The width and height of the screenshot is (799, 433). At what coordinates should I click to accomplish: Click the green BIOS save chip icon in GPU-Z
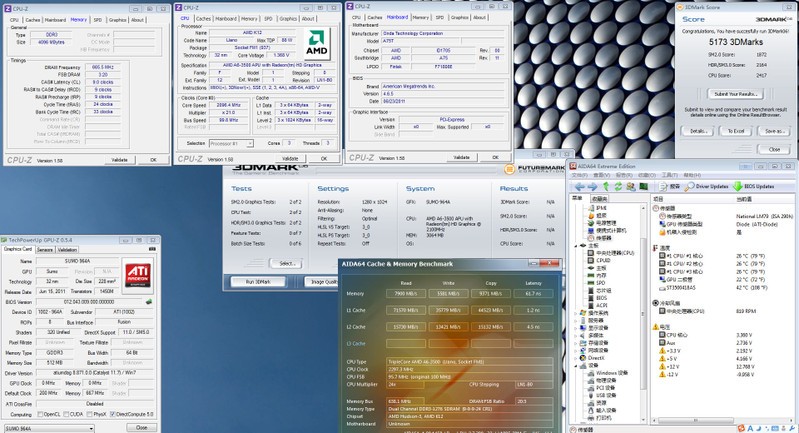(149, 302)
